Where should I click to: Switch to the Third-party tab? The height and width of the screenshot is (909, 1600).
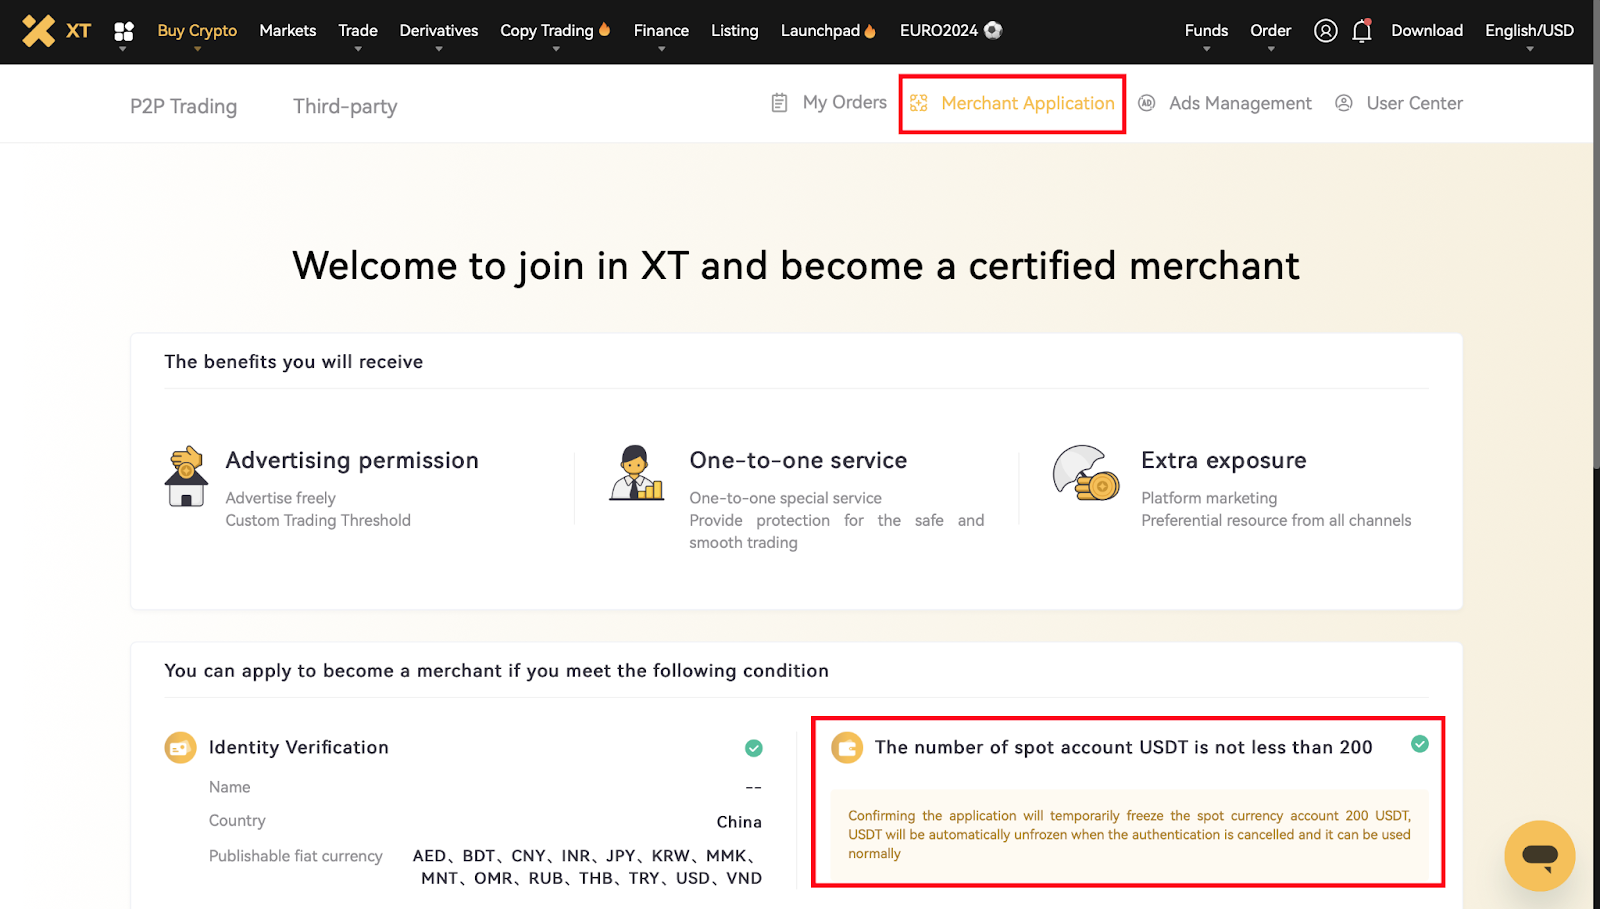pos(345,106)
